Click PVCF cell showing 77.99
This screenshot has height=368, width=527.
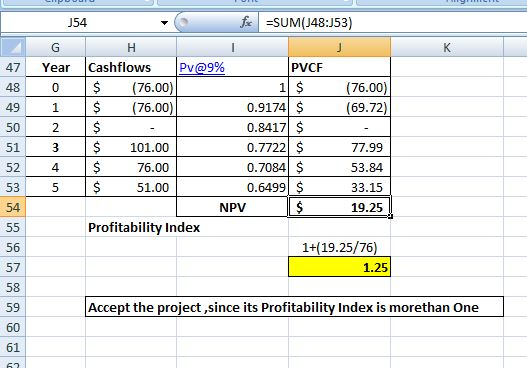click(x=339, y=147)
